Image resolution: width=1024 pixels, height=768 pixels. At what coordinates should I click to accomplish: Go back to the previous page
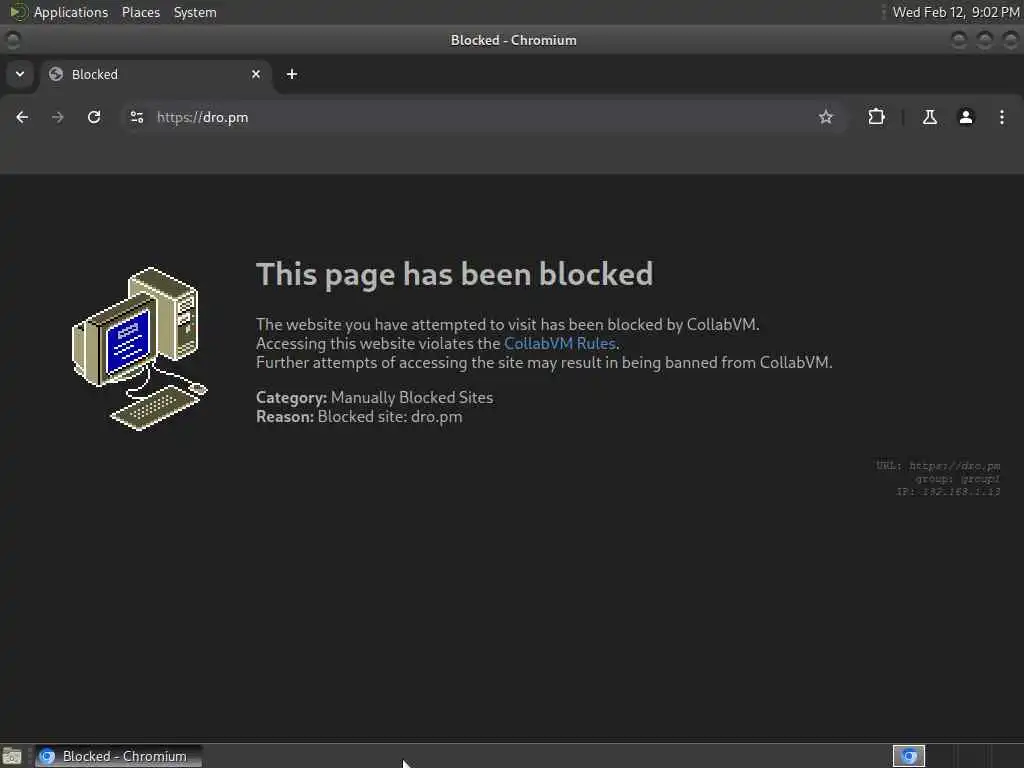point(22,117)
